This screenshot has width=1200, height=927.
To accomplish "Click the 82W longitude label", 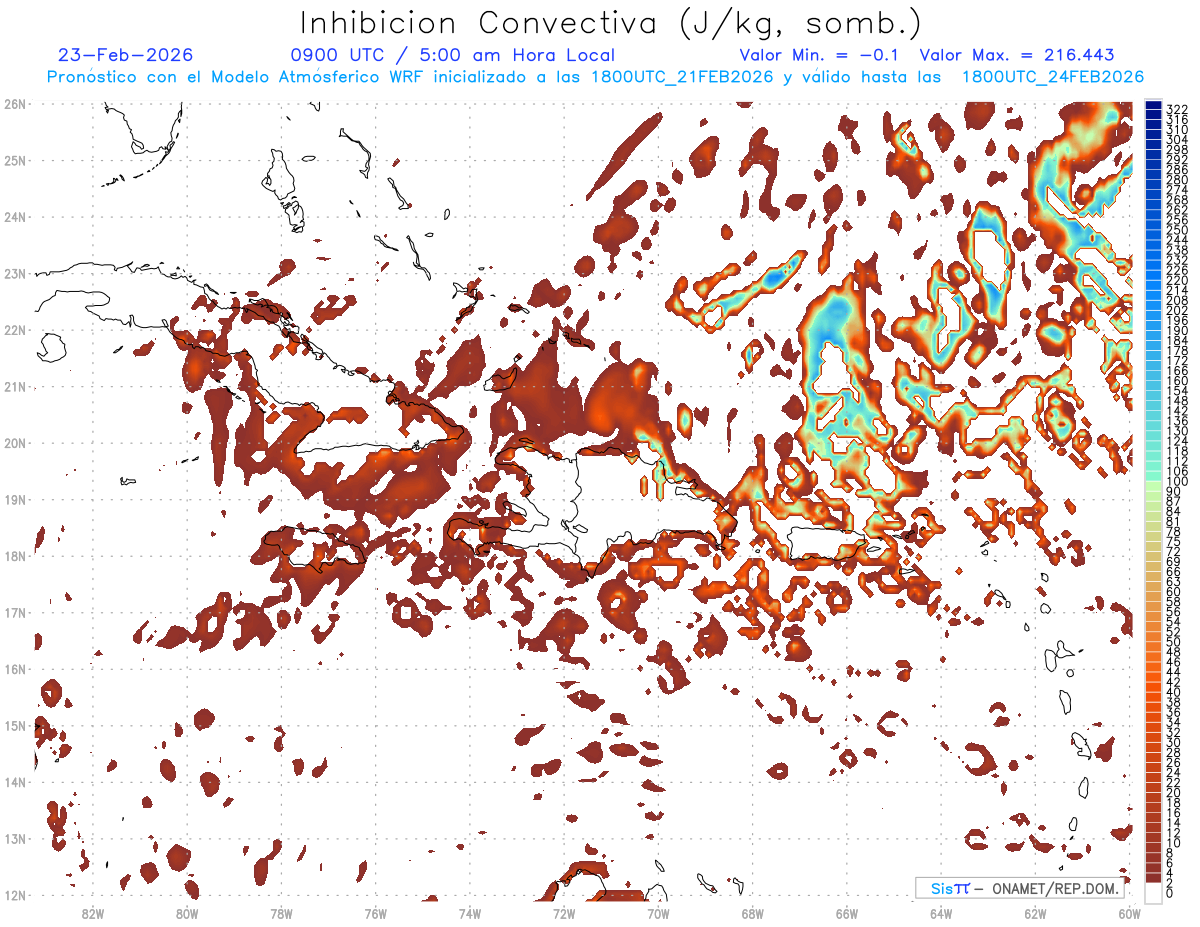I will coord(93,913).
